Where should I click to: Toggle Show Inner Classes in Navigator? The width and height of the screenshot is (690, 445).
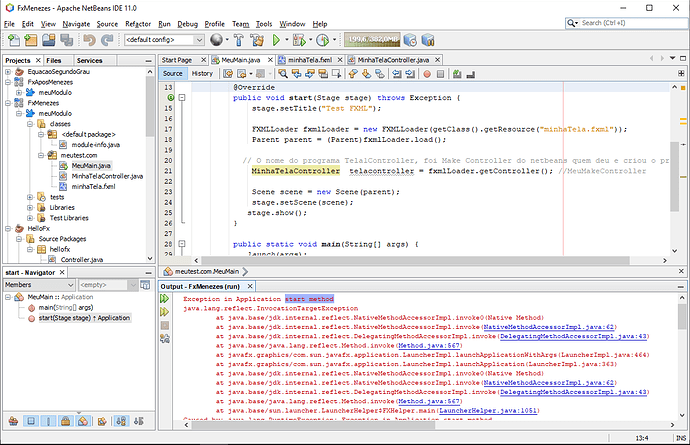[83, 421]
